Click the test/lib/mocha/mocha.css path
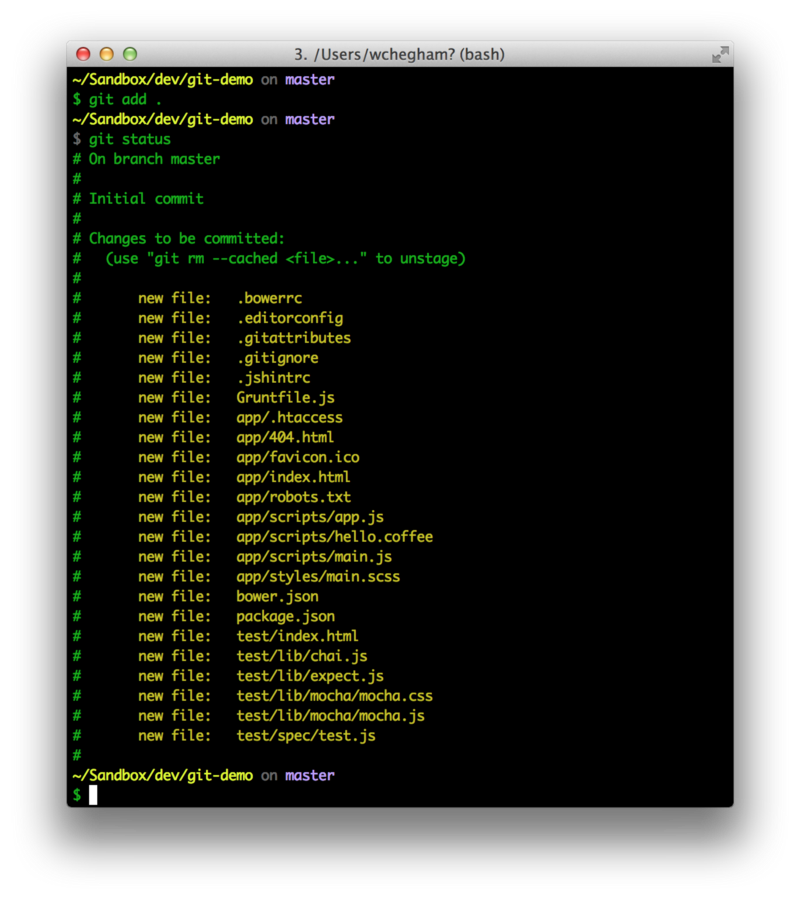The image size is (800, 899). point(334,695)
